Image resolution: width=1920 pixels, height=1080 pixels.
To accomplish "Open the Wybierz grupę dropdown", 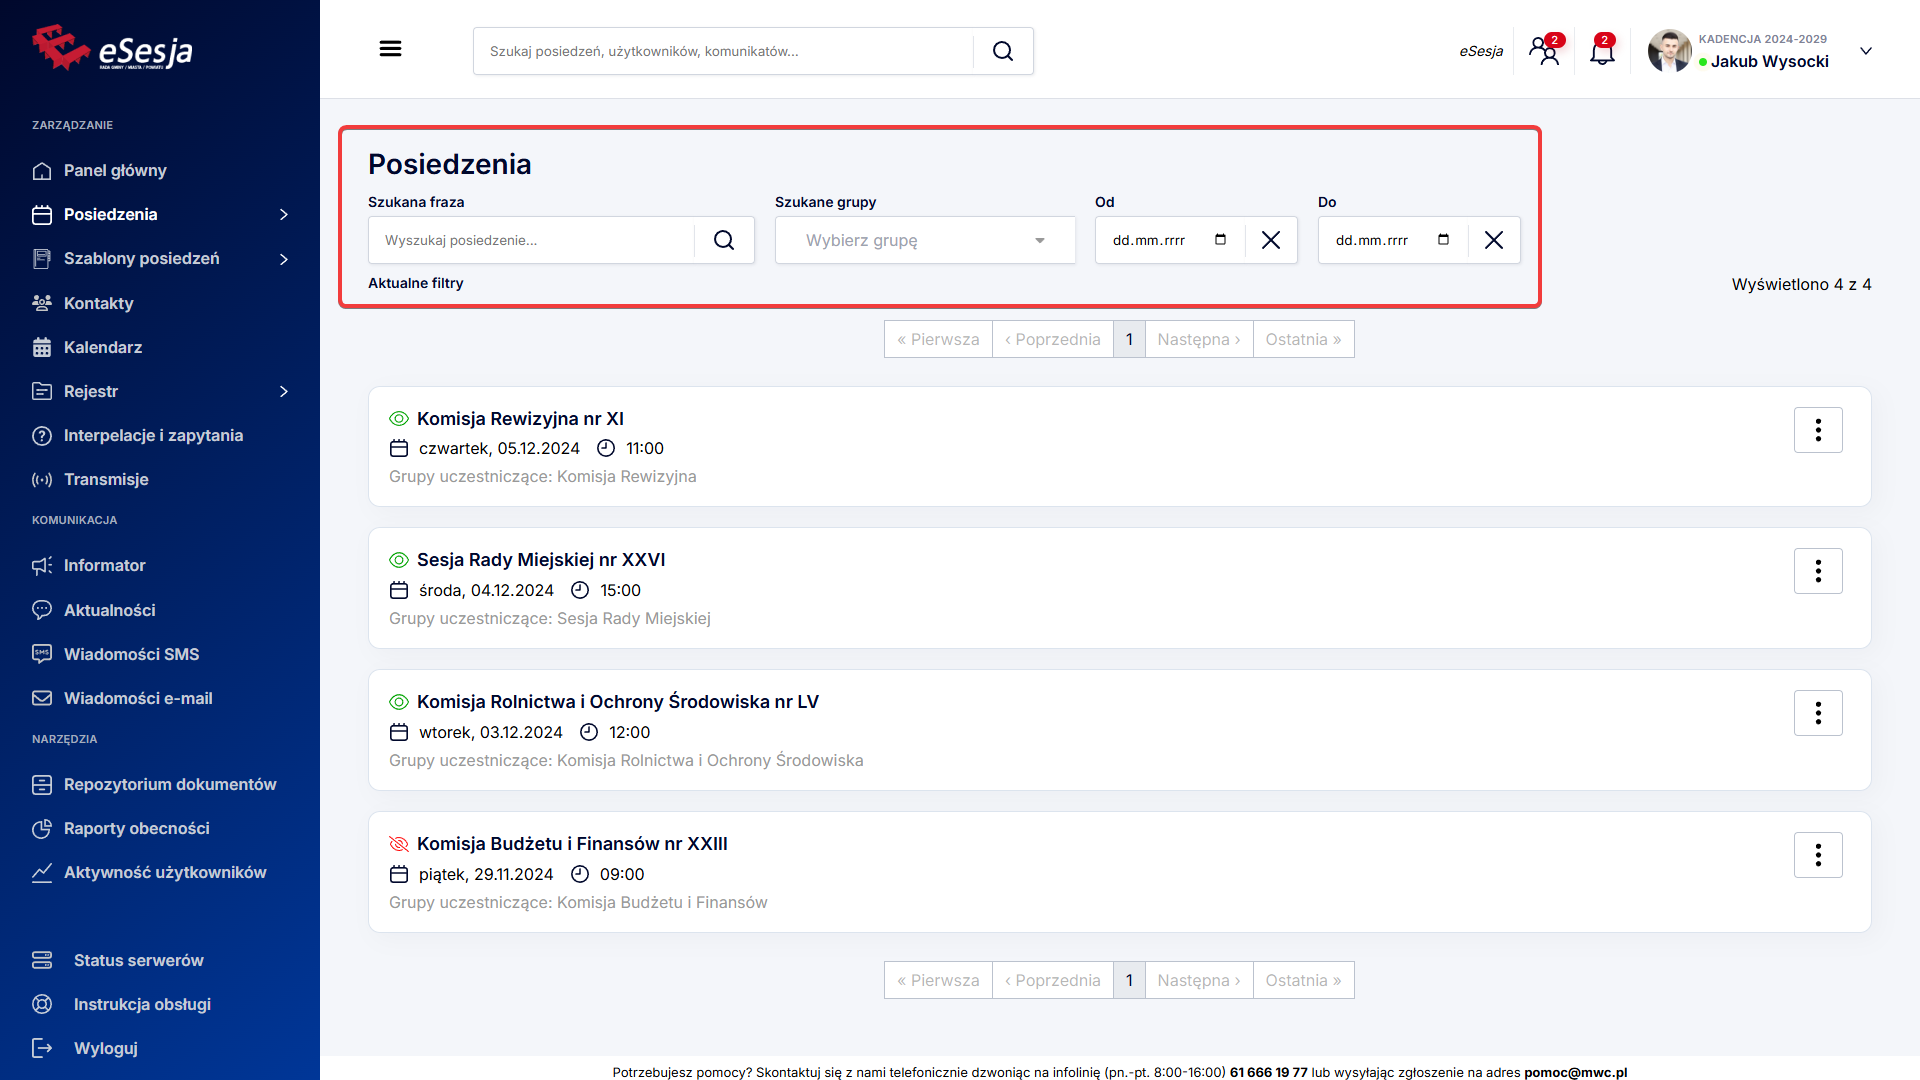I will click(925, 240).
